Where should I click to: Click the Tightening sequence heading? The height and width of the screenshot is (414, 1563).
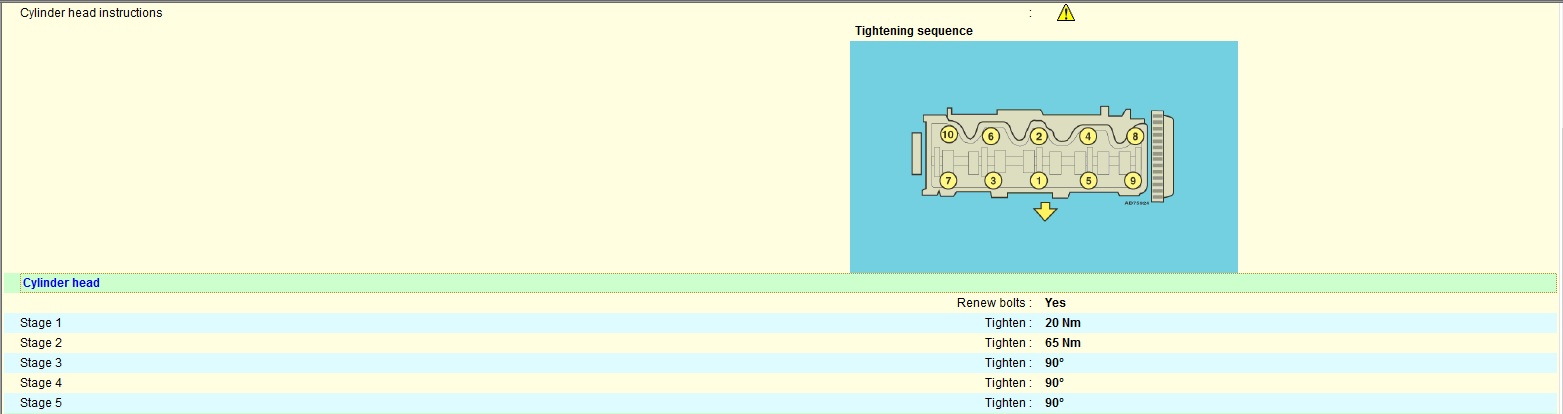point(913,31)
